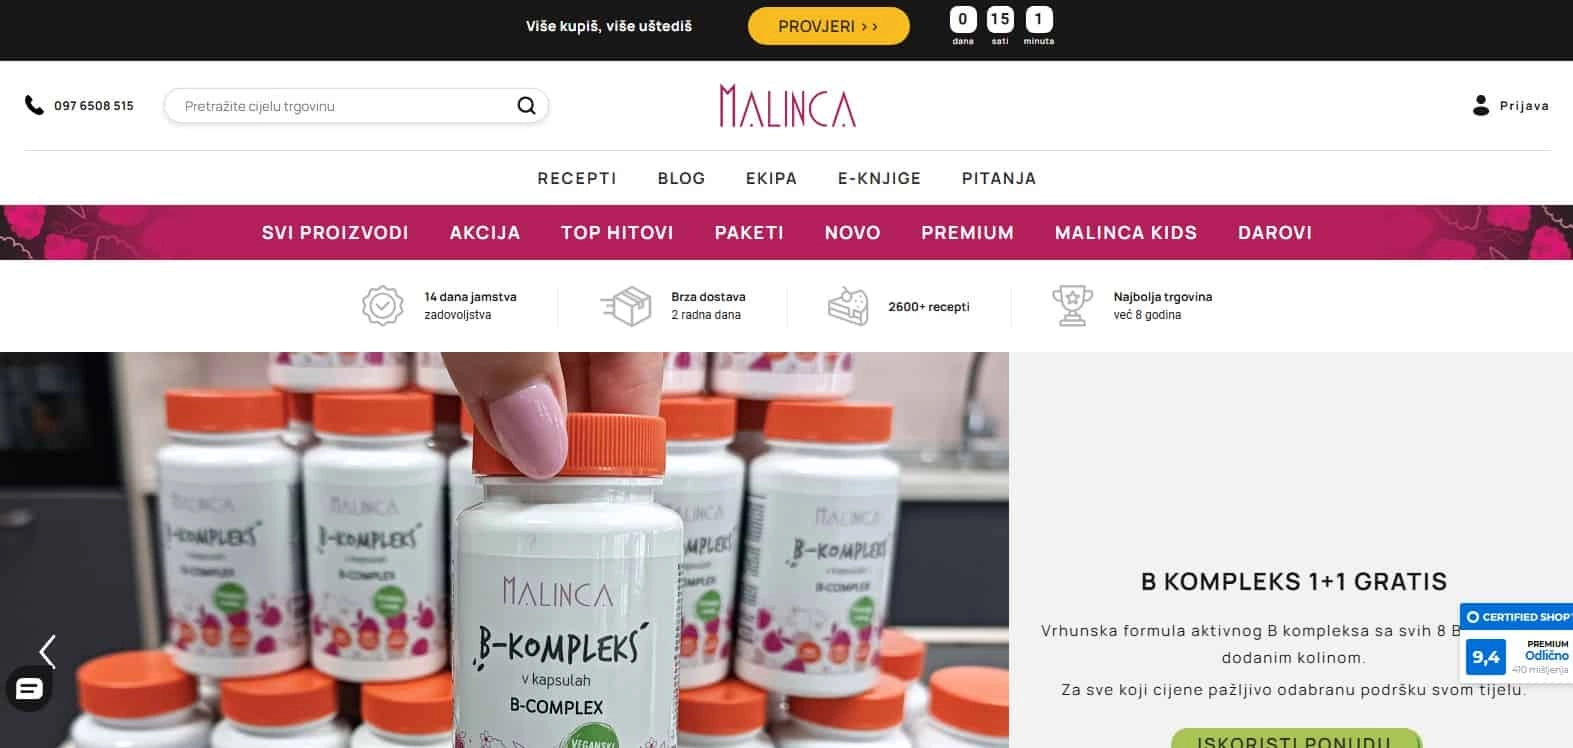Viewport: 1573px width, 748px height.
Task: Open the Certified Shop rating badge
Action: (x=1516, y=643)
